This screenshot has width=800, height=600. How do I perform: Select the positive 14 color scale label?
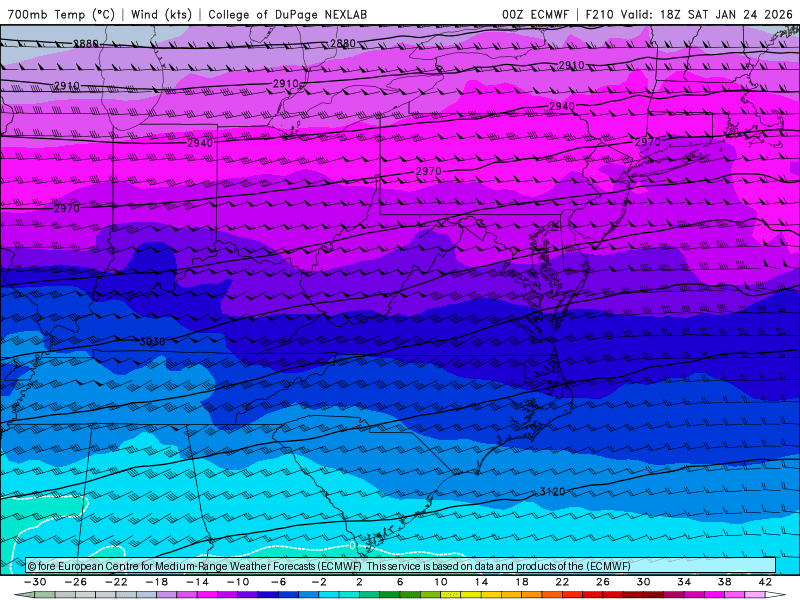[x=481, y=582]
